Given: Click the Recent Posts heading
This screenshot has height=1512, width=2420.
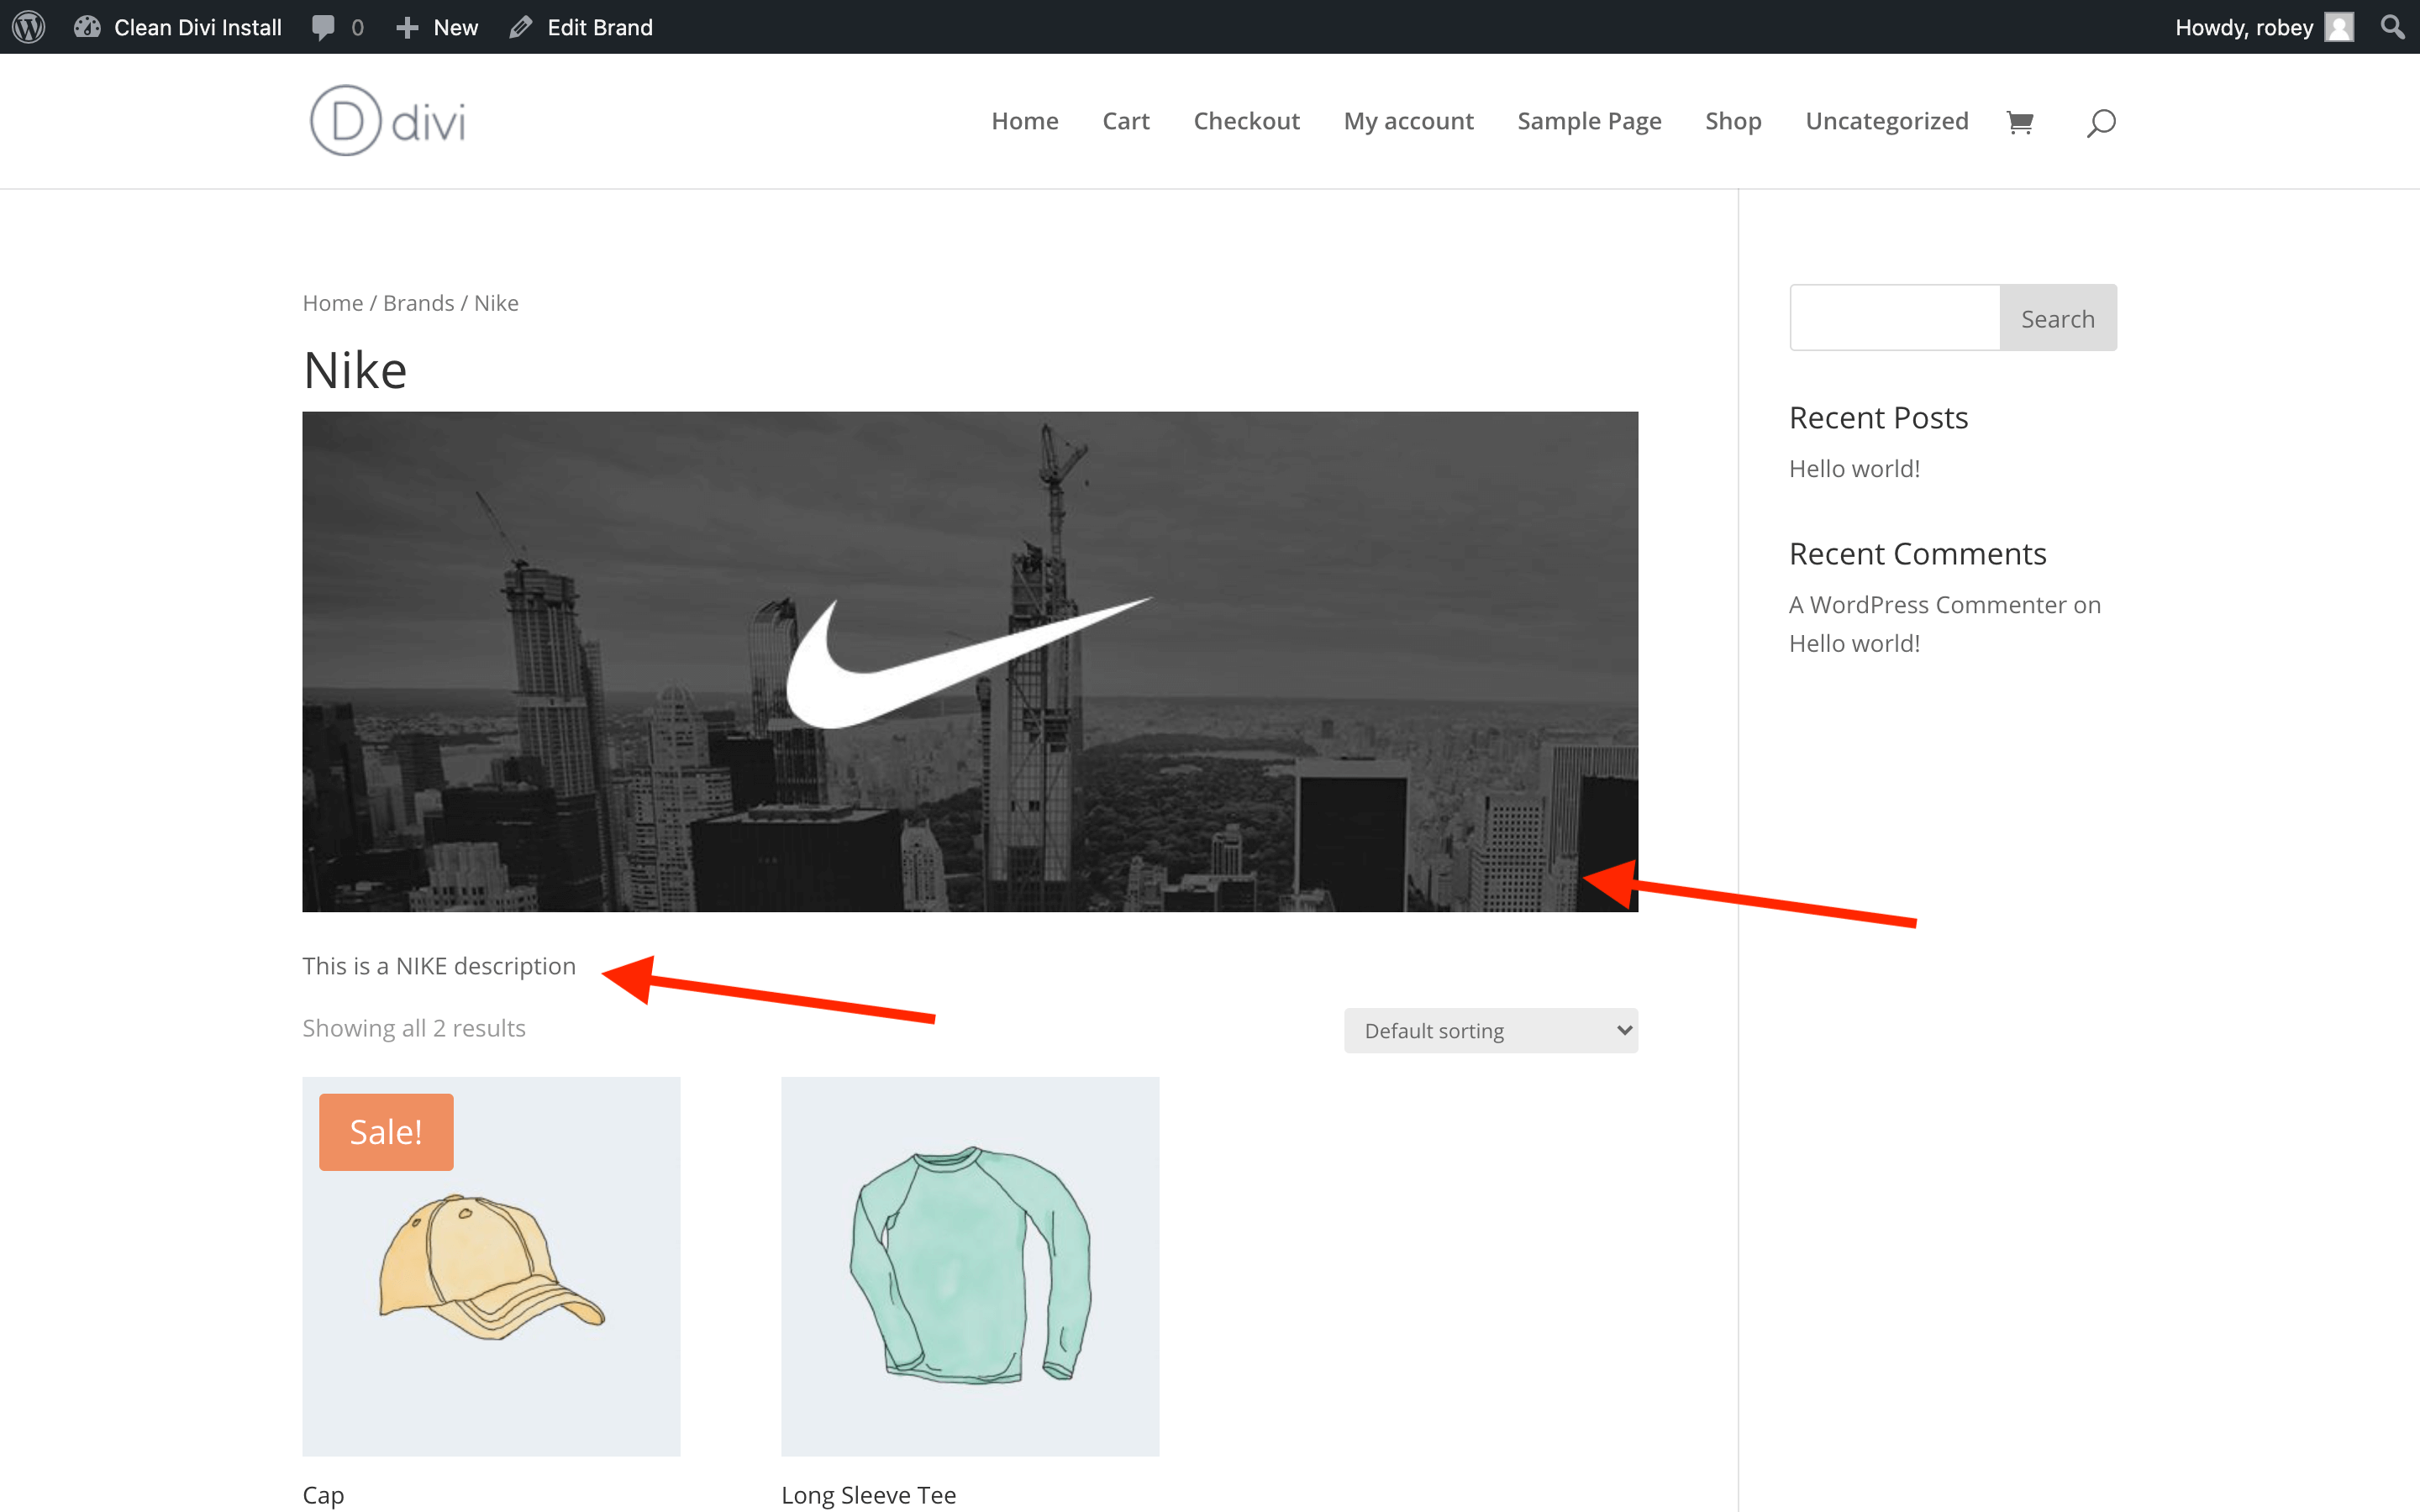Looking at the screenshot, I should [1878, 418].
